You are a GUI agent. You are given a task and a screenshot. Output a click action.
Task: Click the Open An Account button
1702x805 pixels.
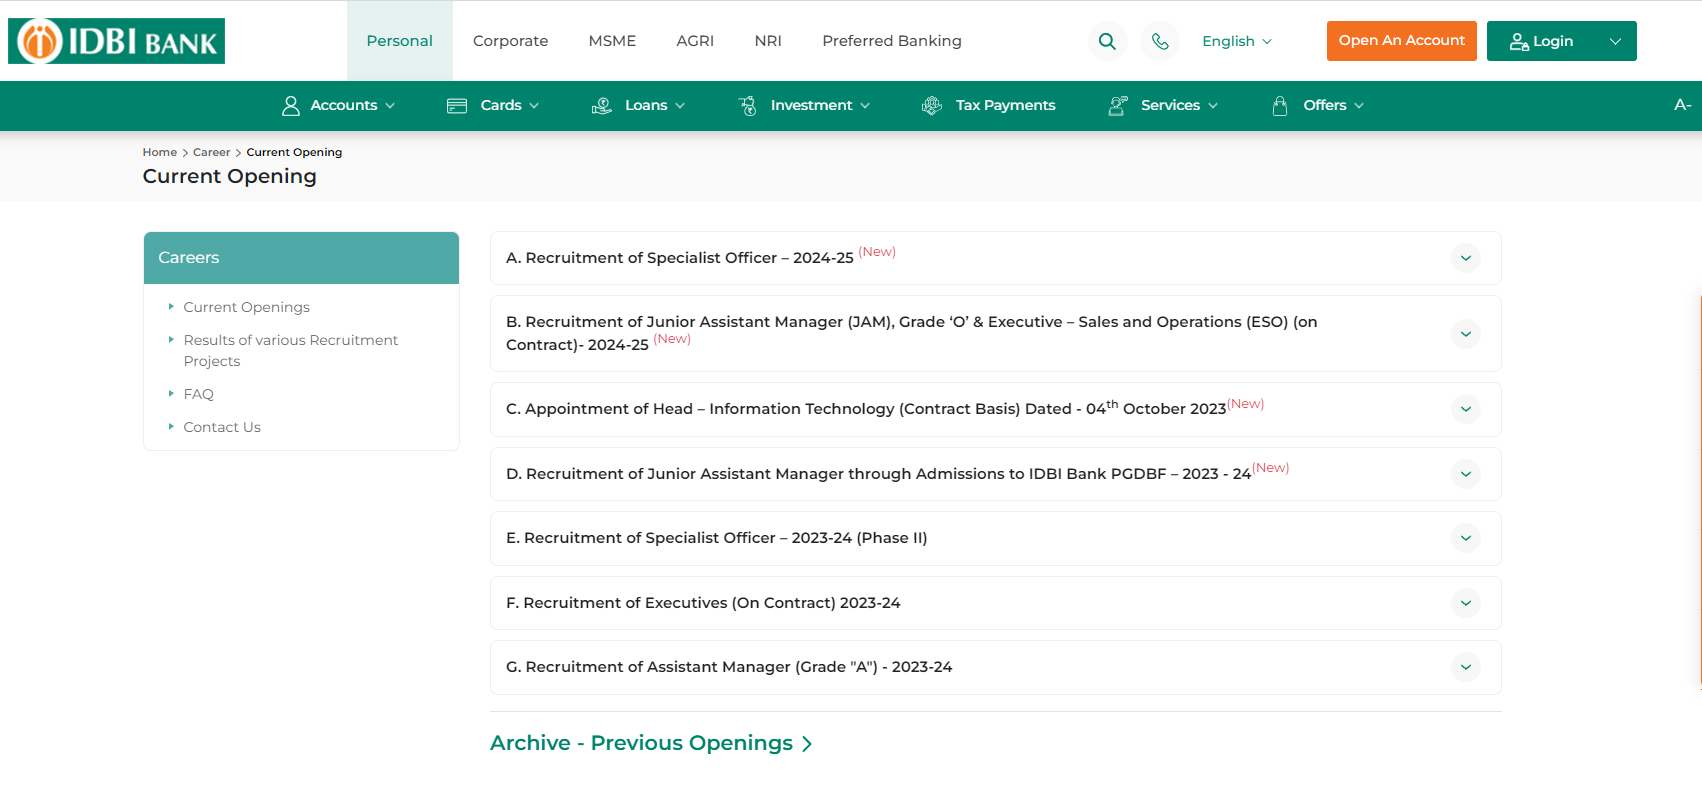tap(1402, 41)
